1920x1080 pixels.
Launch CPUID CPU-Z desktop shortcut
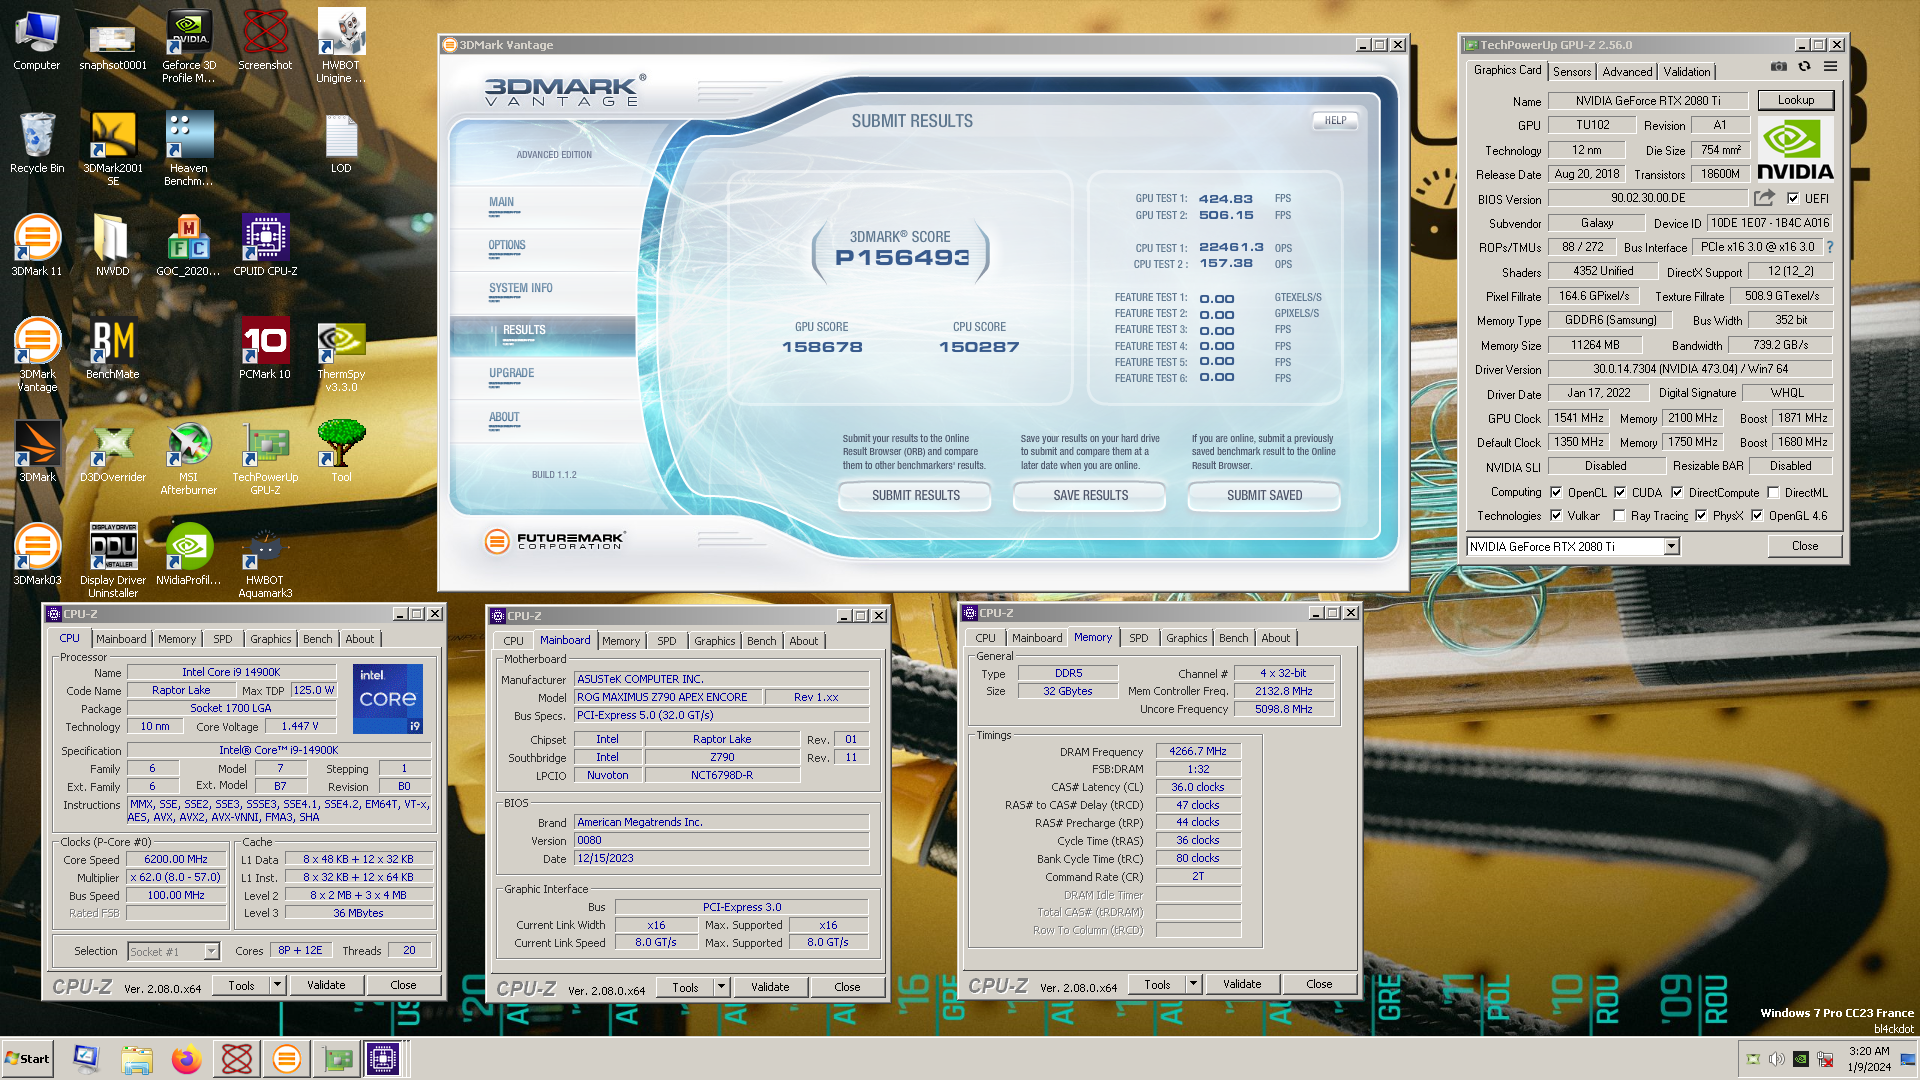(x=265, y=245)
